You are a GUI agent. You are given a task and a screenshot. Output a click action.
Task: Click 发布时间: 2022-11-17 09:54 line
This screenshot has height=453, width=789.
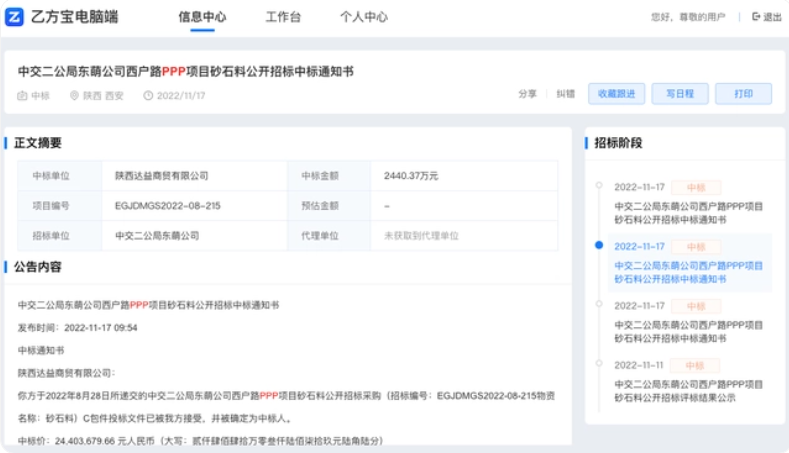pos(77,328)
